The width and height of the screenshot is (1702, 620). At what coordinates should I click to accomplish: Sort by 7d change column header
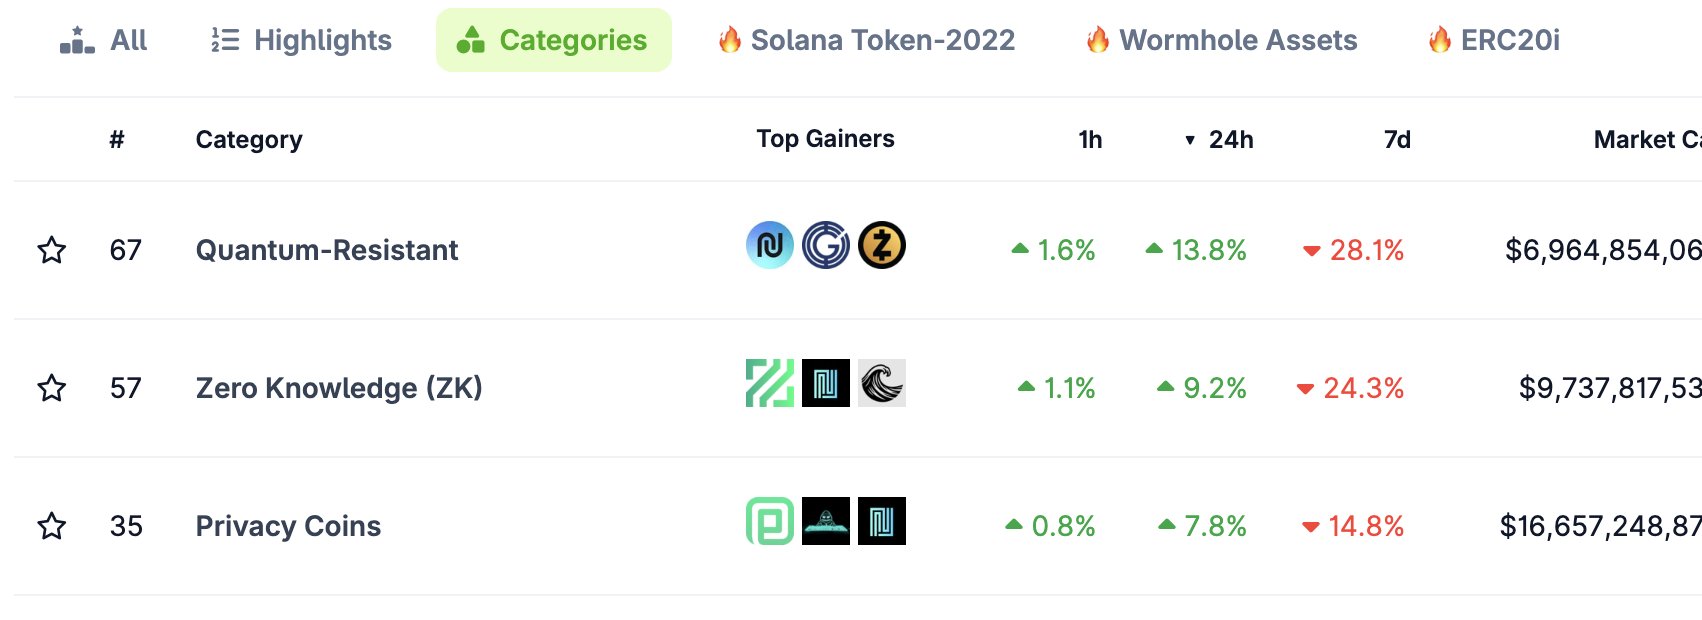point(1397,140)
